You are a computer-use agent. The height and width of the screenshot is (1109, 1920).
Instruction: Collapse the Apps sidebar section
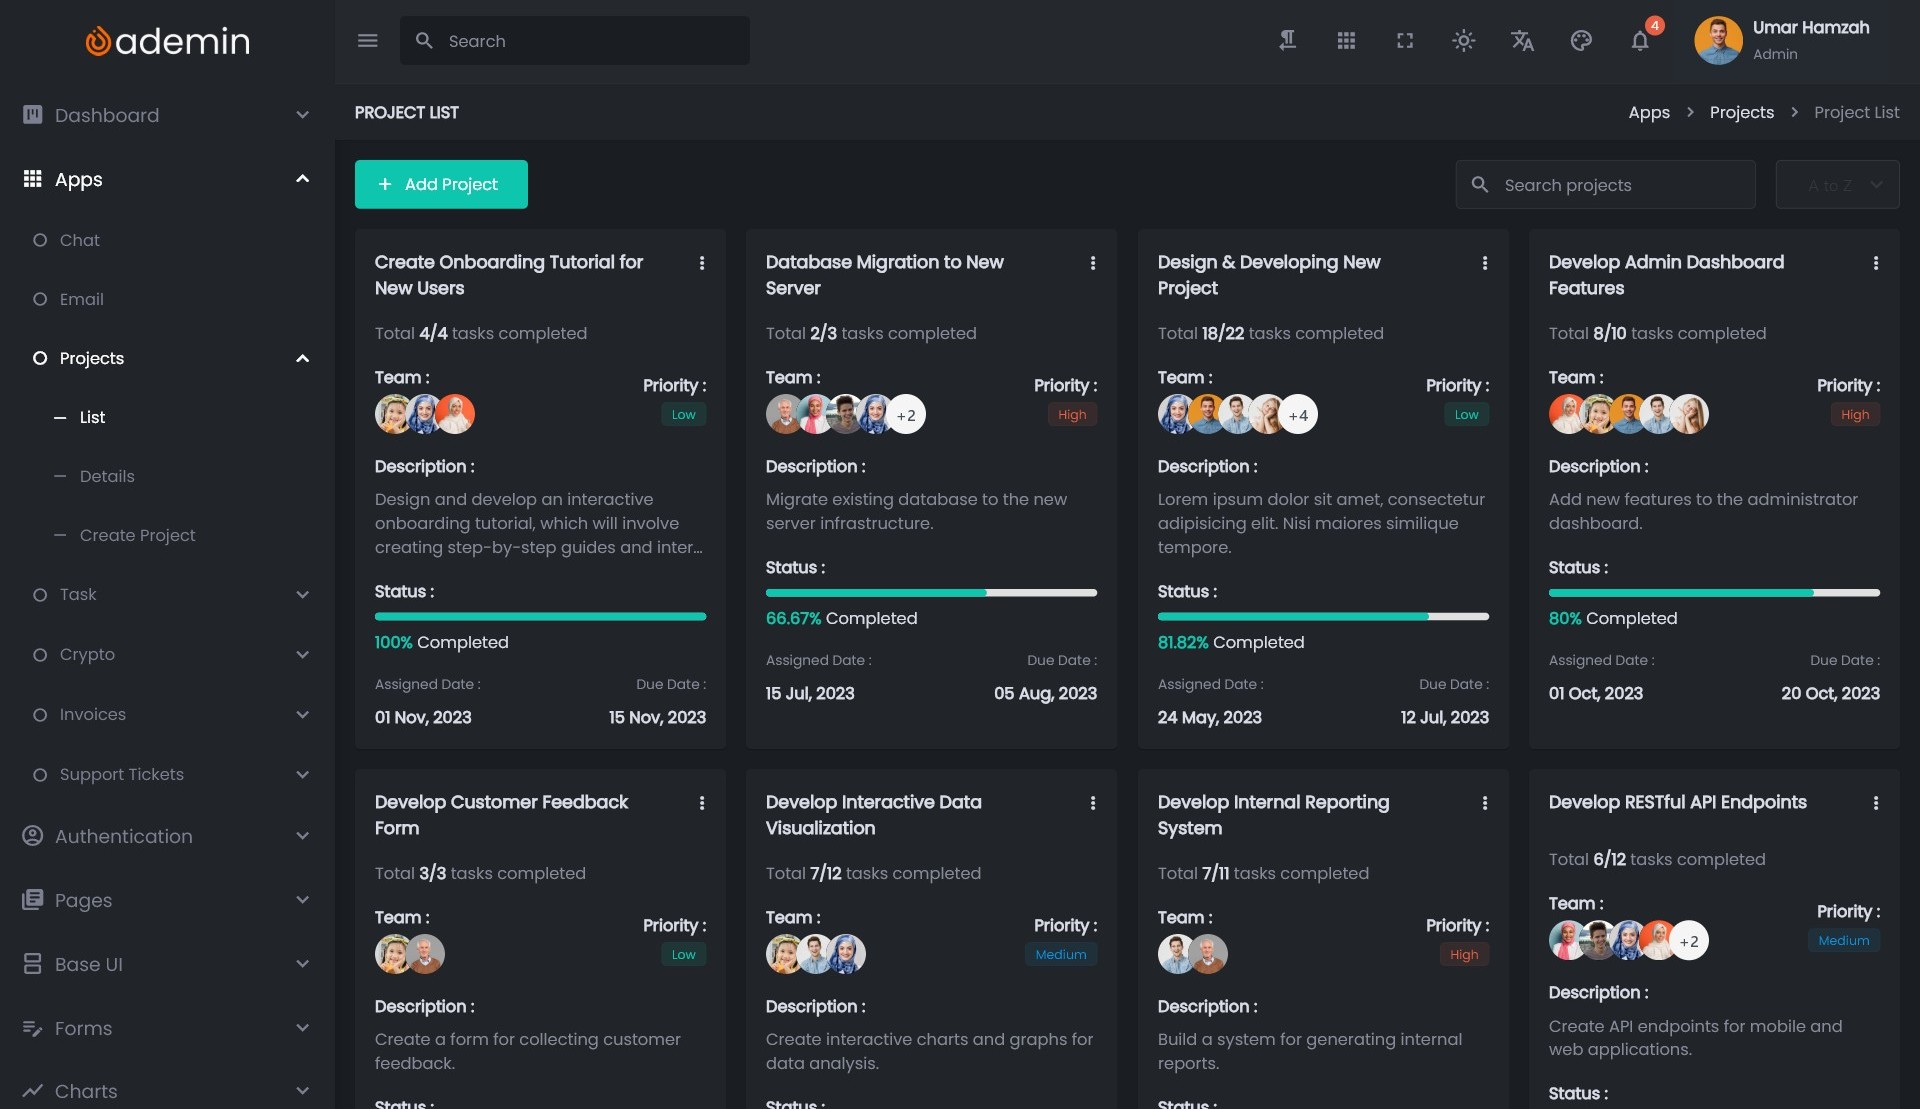[x=302, y=179]
